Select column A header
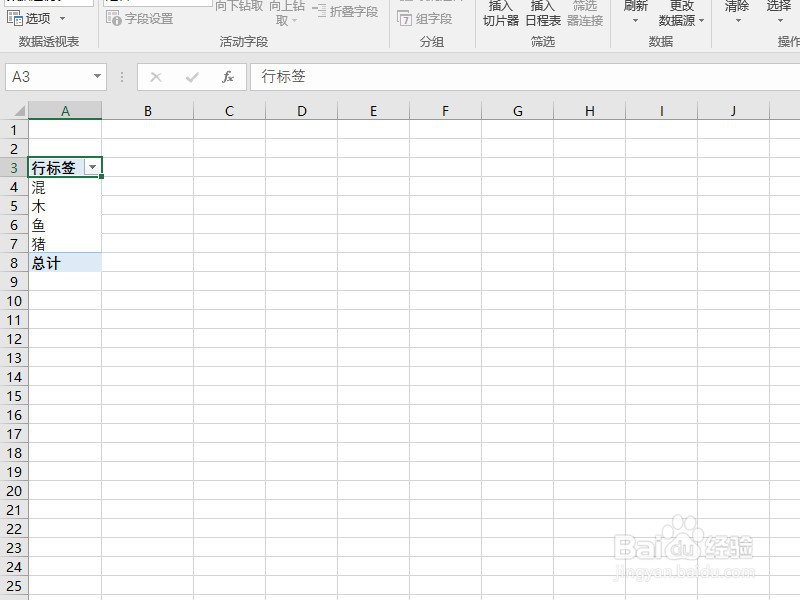The width and height of the screenshot is (800, 600). click(65, 111)
